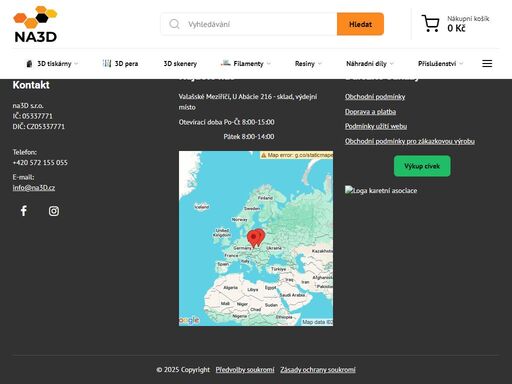Viewport: 512px width, 384px height.
Task: Open the Předvolby soukromí link
Action: pyautogui.click(x=245, y=370)
